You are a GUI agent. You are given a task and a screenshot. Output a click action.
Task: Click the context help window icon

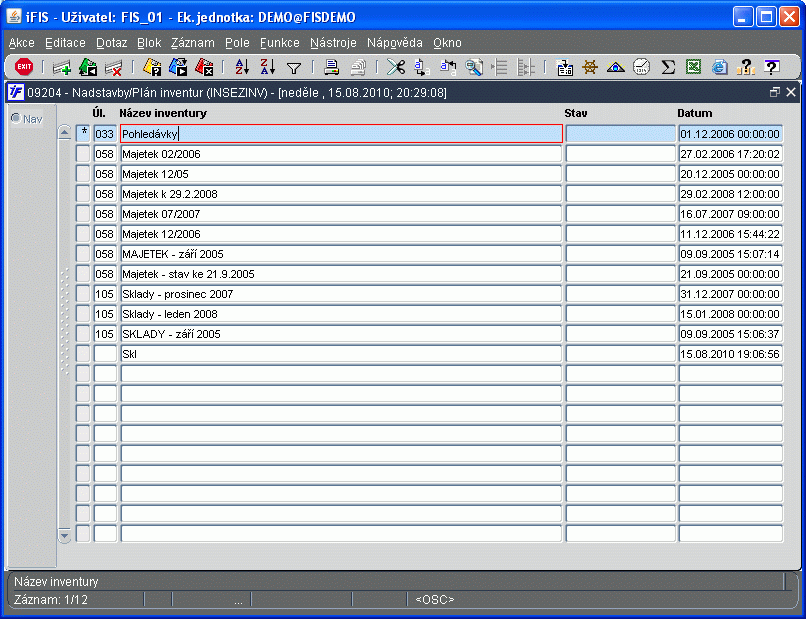pos(772,67)
